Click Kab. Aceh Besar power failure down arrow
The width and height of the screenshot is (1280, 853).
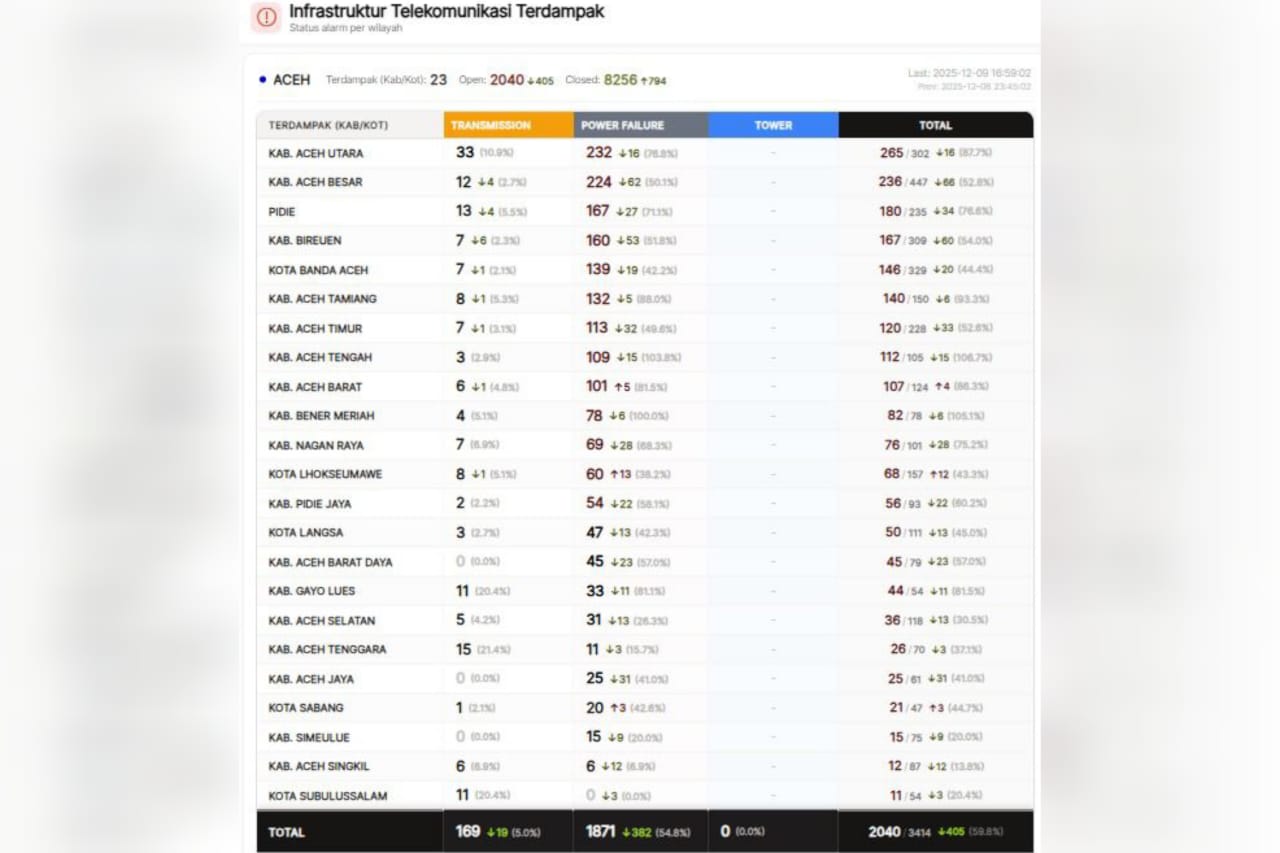pyautogui.click(x=622, y=182)
